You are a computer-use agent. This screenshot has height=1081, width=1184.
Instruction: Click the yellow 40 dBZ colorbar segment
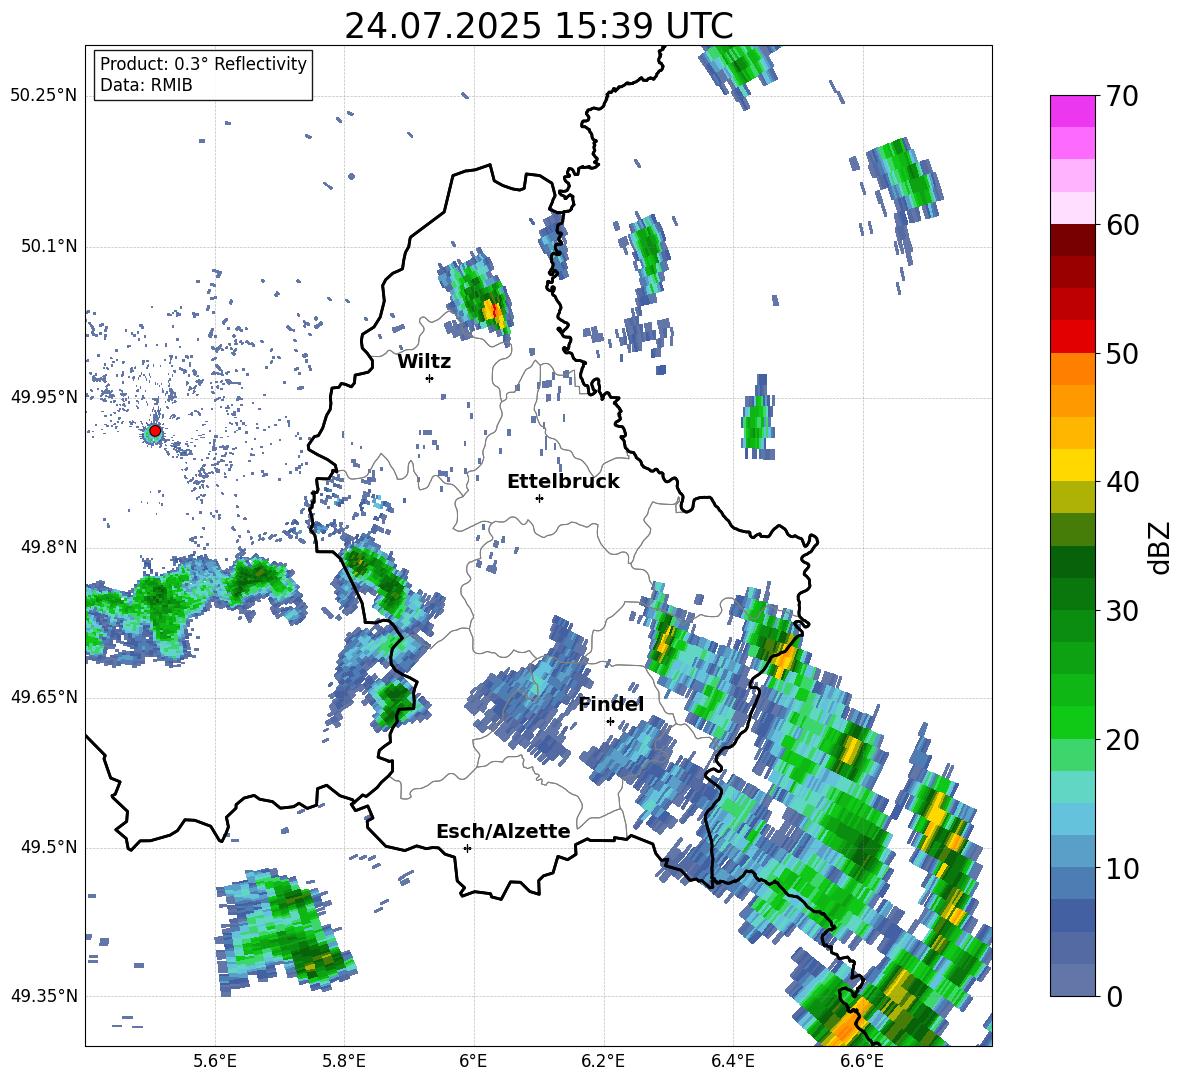[x=1072, y=465]
